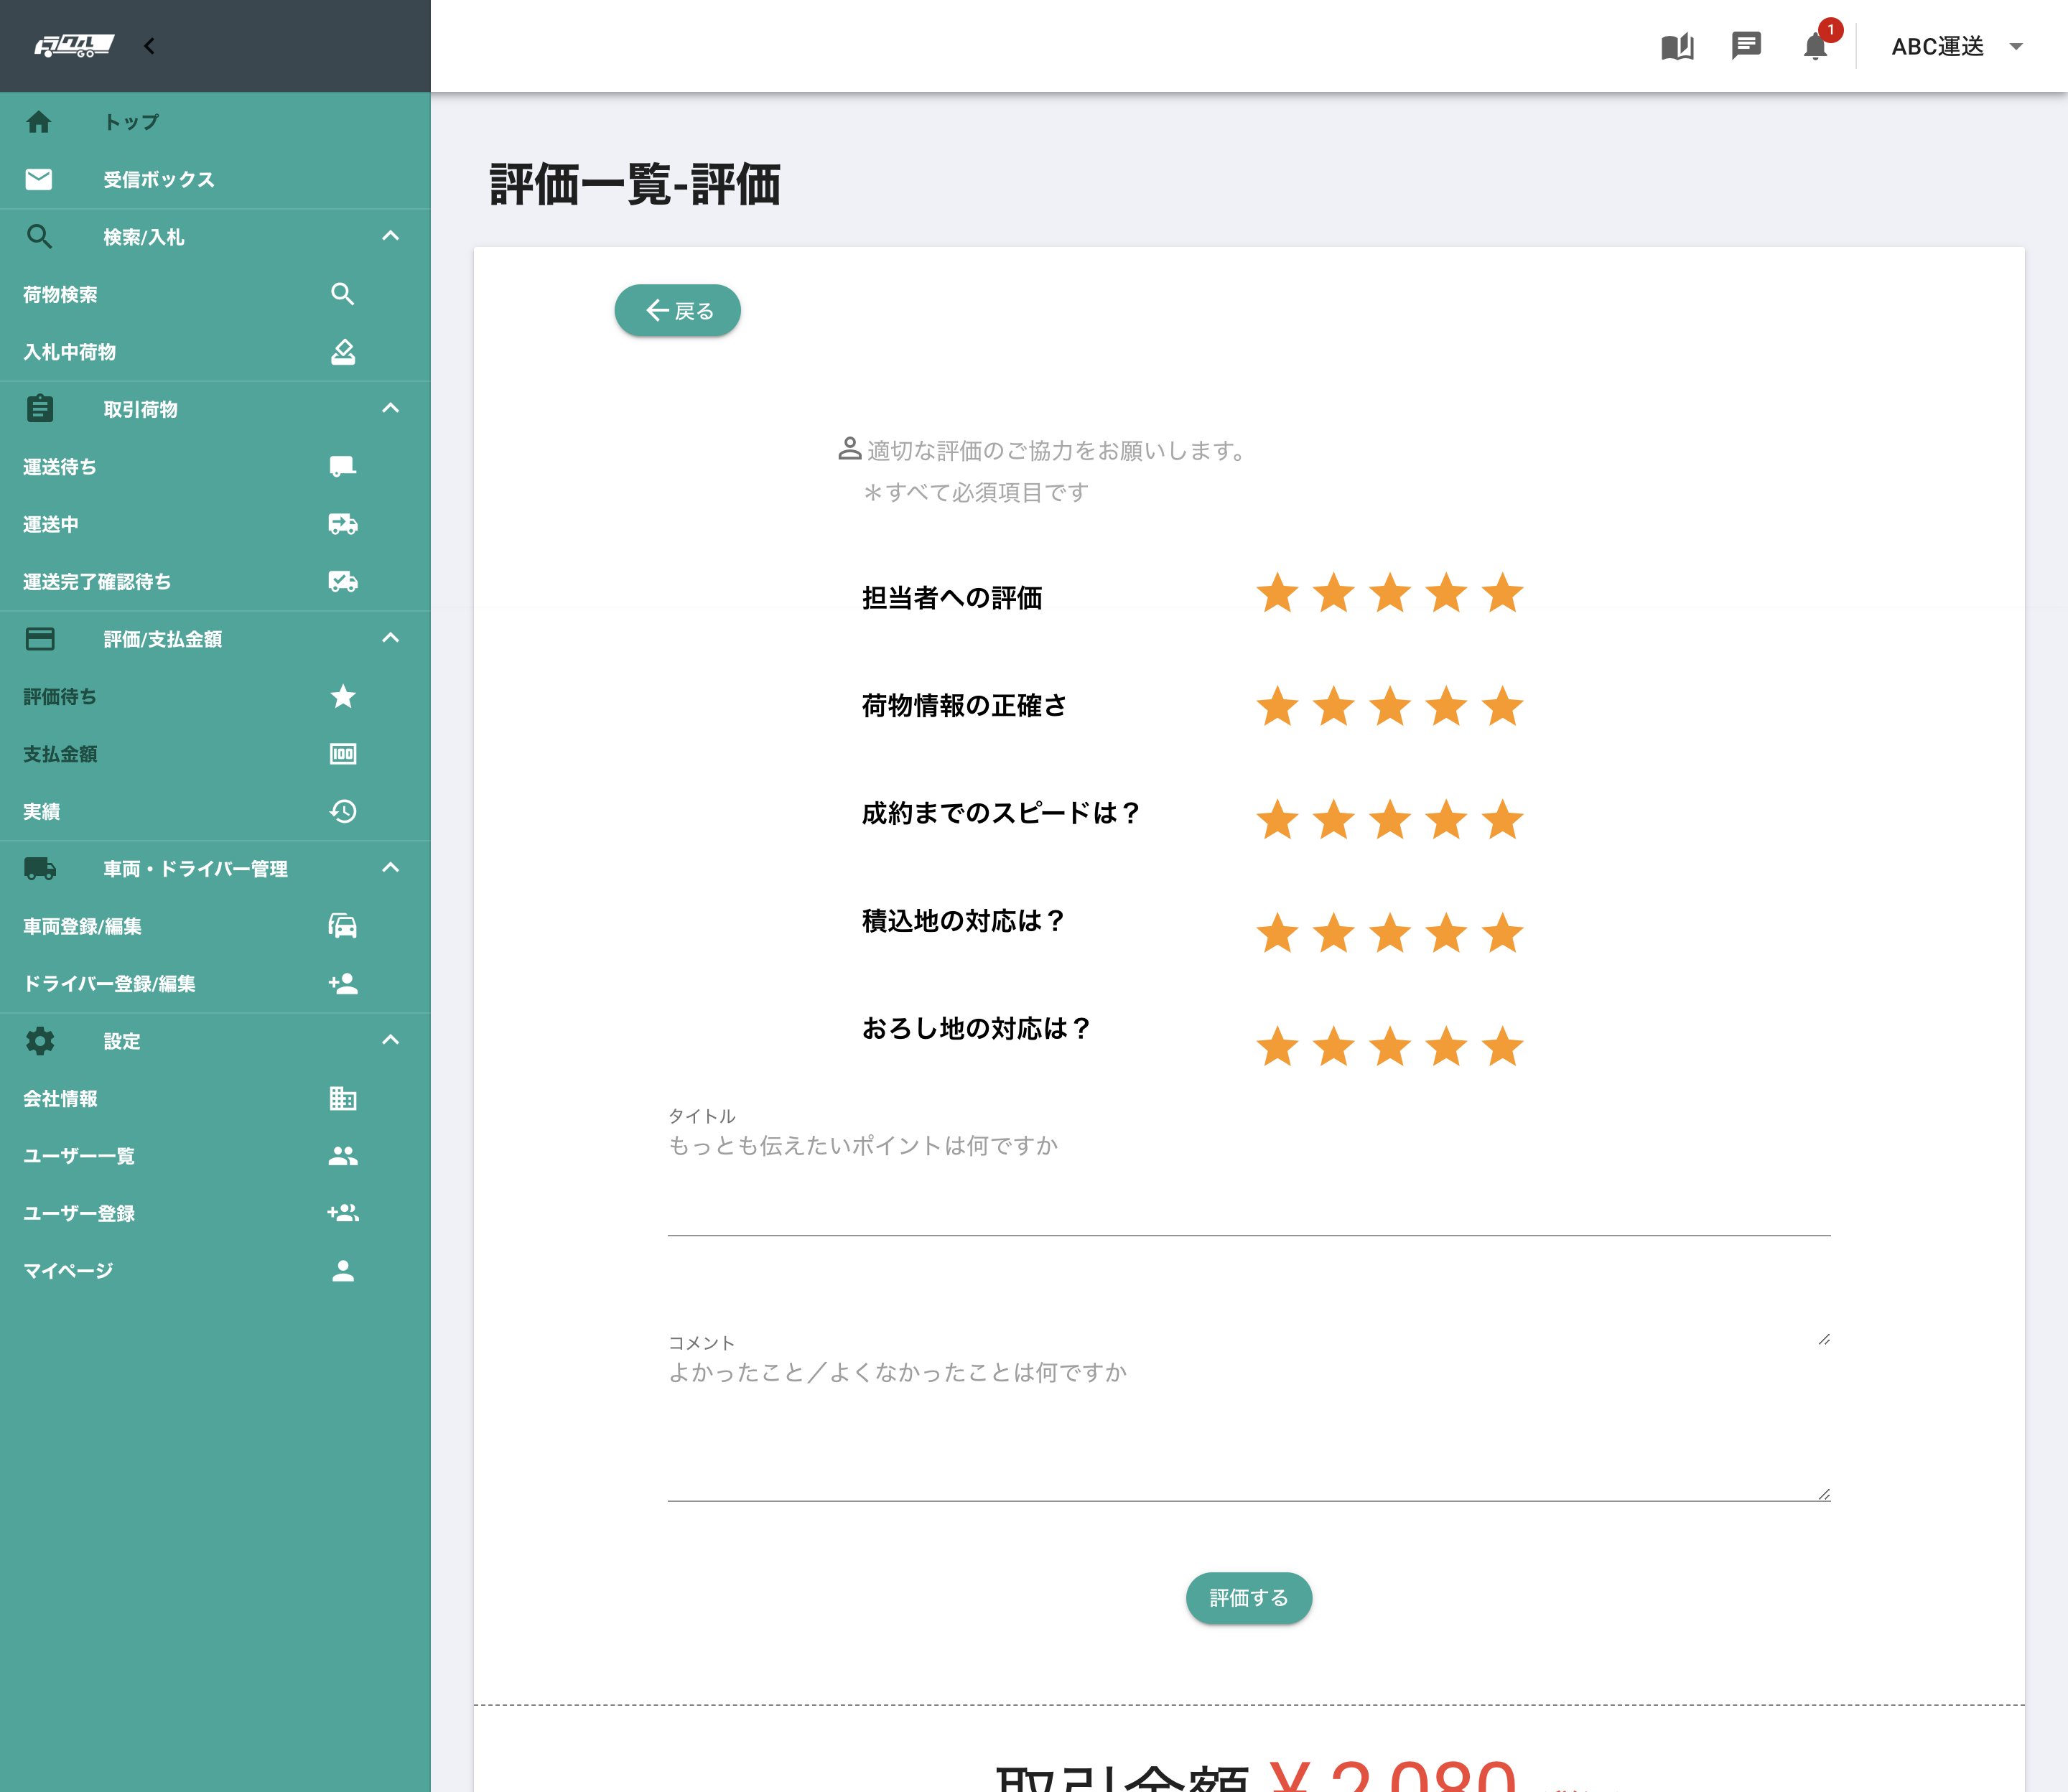Collapse the 評価/支払金額 section
Image resolution: width=2068 pixels, height=1792 pixels.
click(390, 638)
